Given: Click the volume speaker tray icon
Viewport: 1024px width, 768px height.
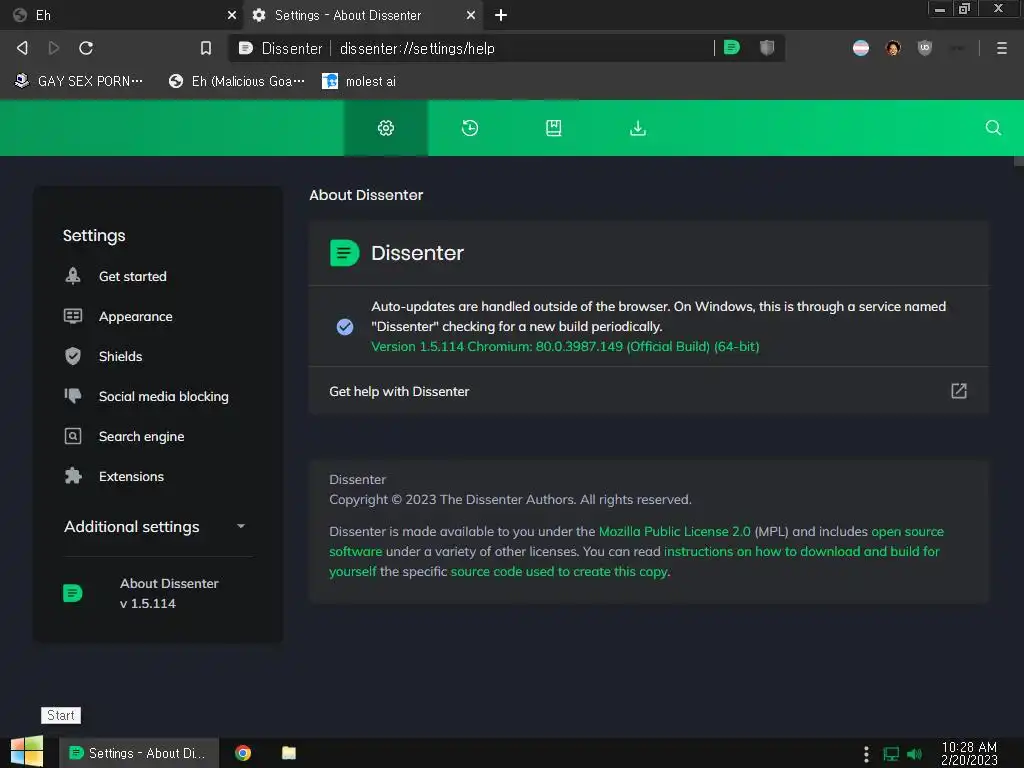Looking at the screenshot, I should 914,754.
